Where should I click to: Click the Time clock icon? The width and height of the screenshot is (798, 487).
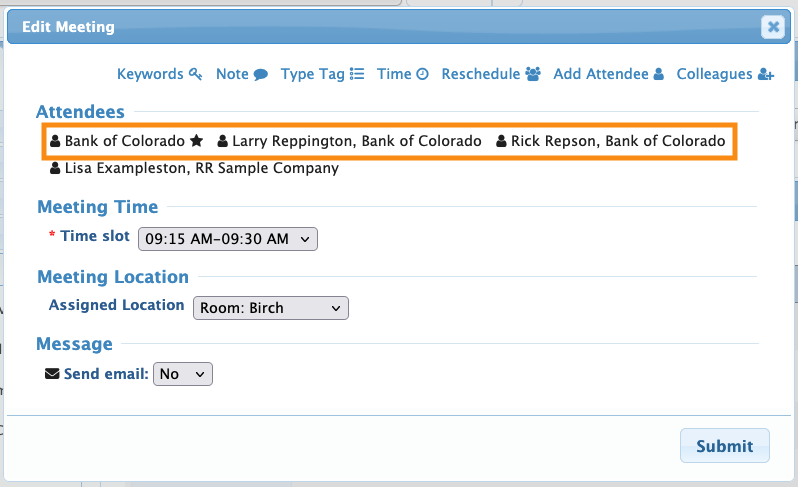coord(422,74)
